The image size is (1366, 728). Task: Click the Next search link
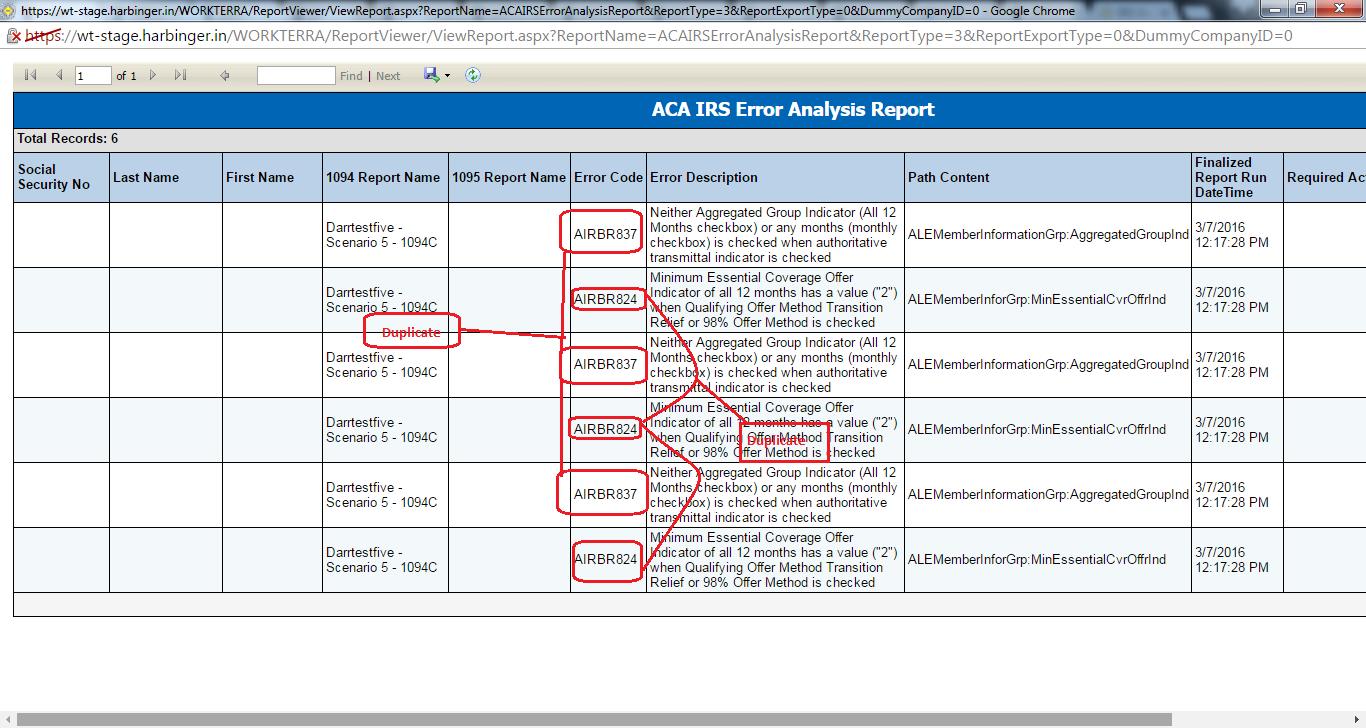tap(388, 76)
